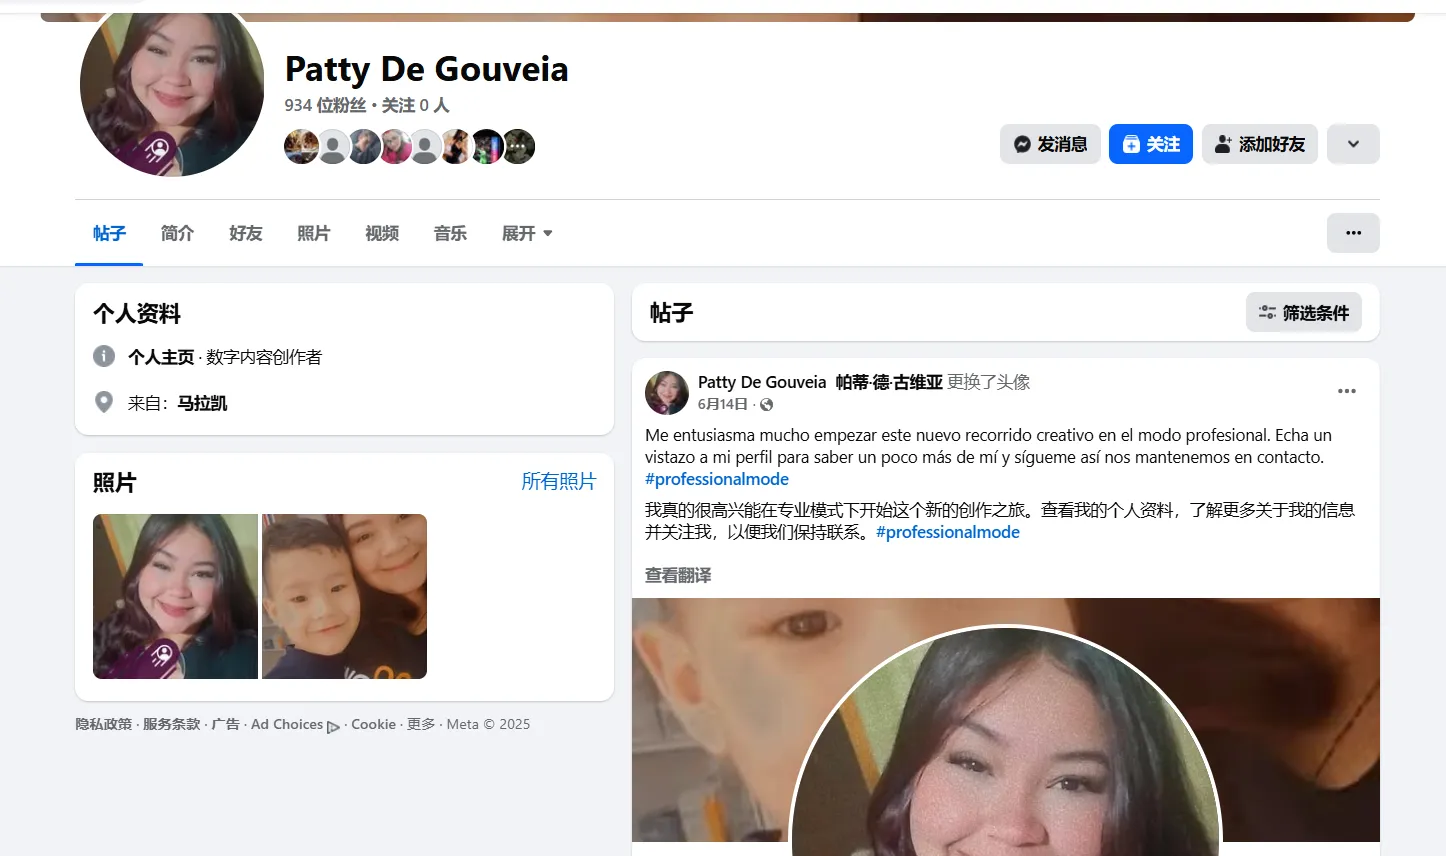Click the info icon next to 个人主页
1446x856 pixels.
point(104,356)
